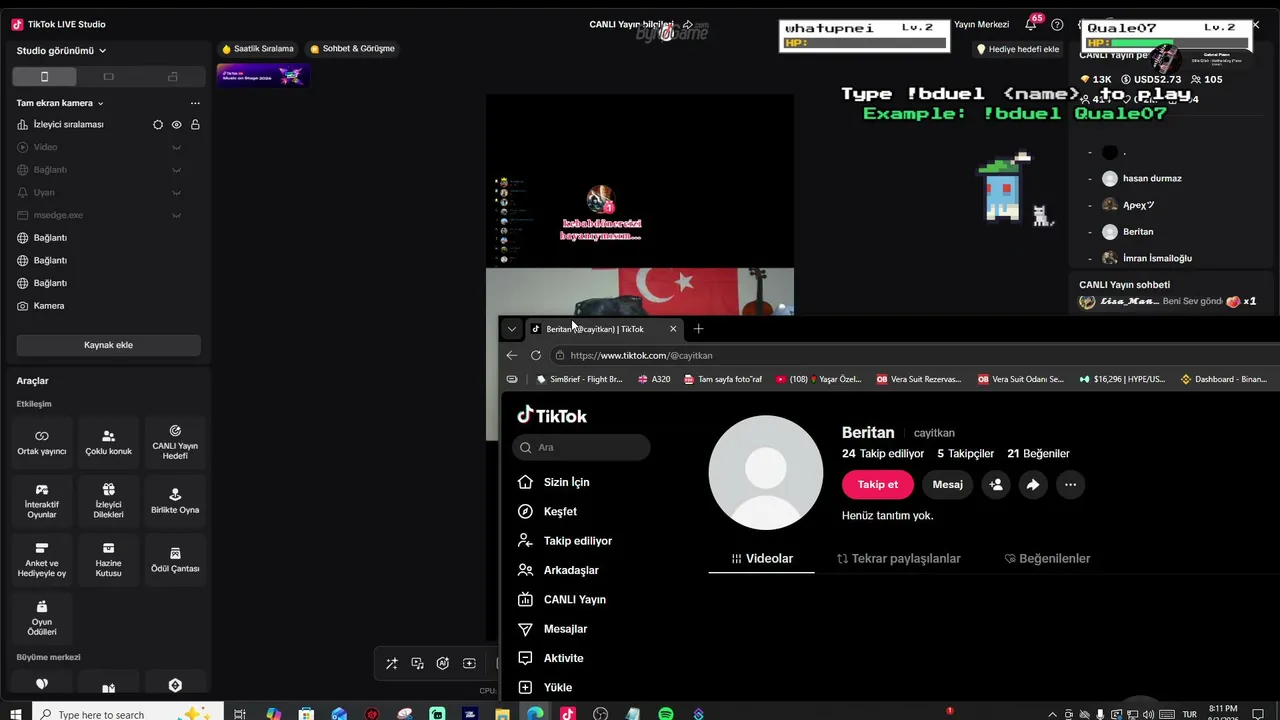Click the add-screen plus icon in preview toolbar
Image resolution: width=1280 pixels, height=720 pixels.
[469, 663]
